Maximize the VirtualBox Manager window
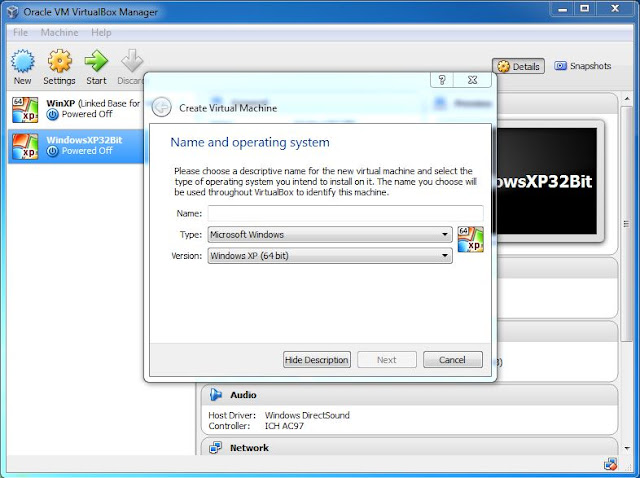Viewport: 640px width, 478px height. (x=585, y=9)
